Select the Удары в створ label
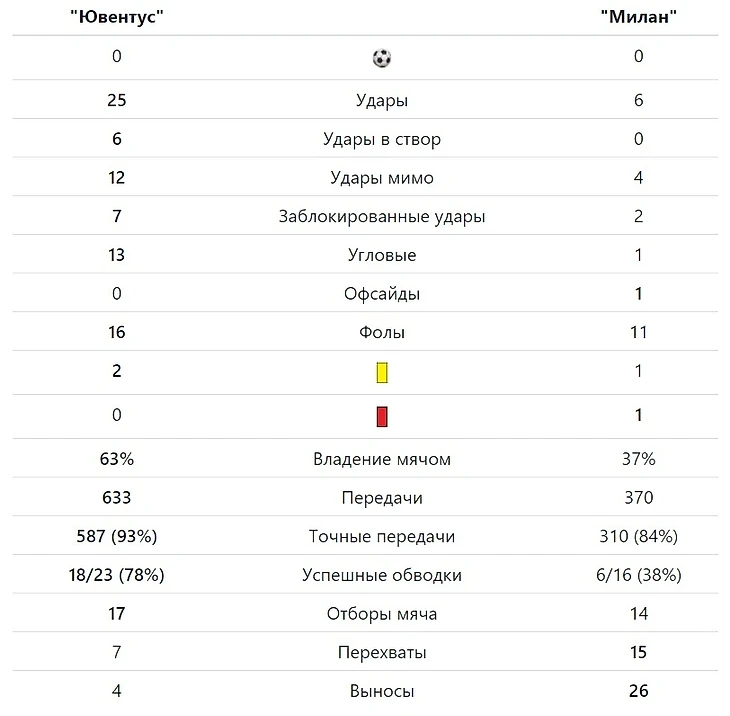 (x=381, y=139)
